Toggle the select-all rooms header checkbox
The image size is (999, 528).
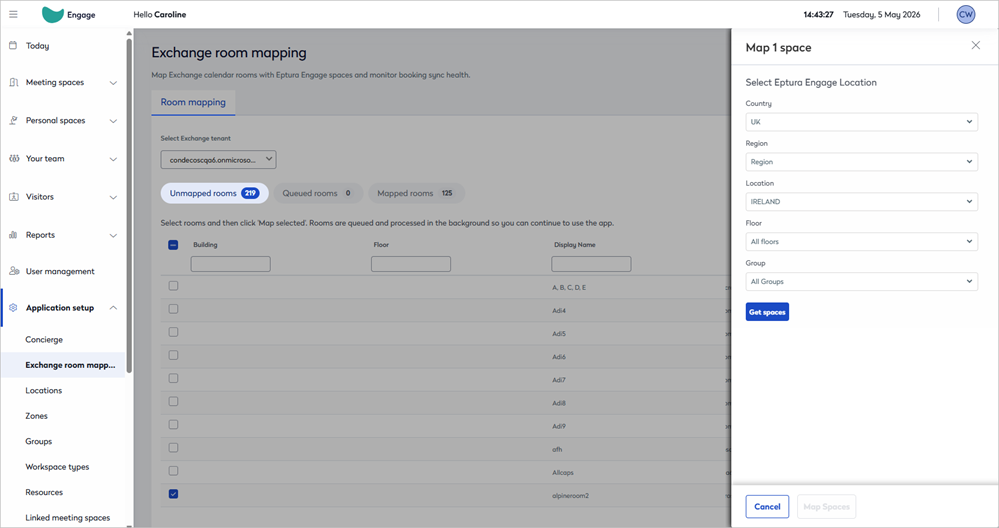pyautogui.click(x=173, y=245)
